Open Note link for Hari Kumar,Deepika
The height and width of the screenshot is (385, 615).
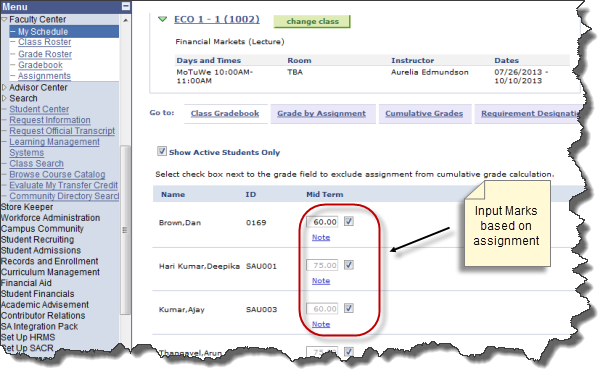(x=321, y=281)
